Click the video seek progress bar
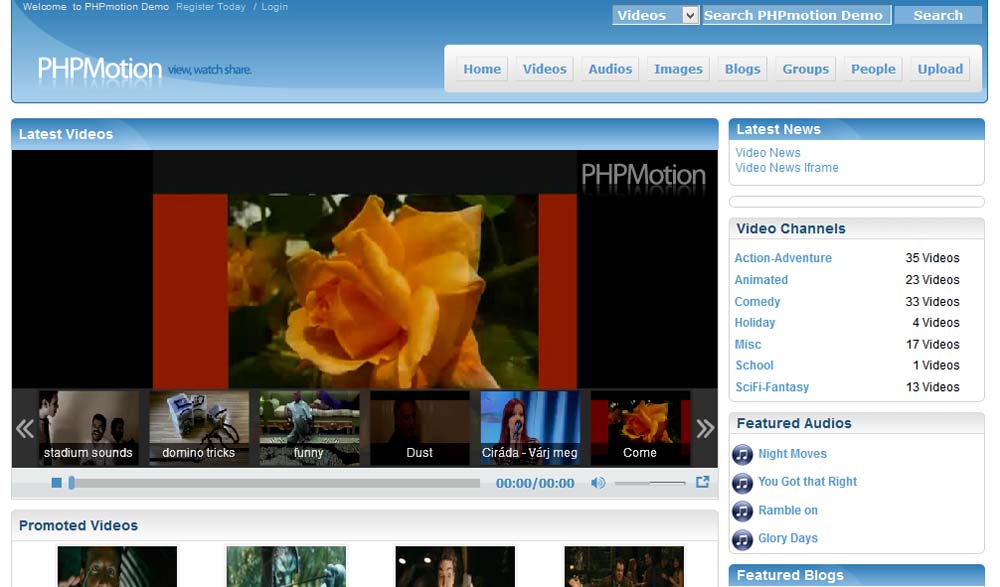Screen dimensions: 1000x587 (275, 484)
